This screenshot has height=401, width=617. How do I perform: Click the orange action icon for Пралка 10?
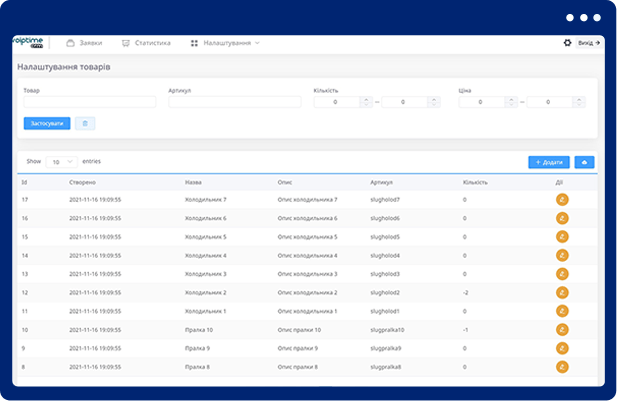pyautogui.click(x=562, y=330)
